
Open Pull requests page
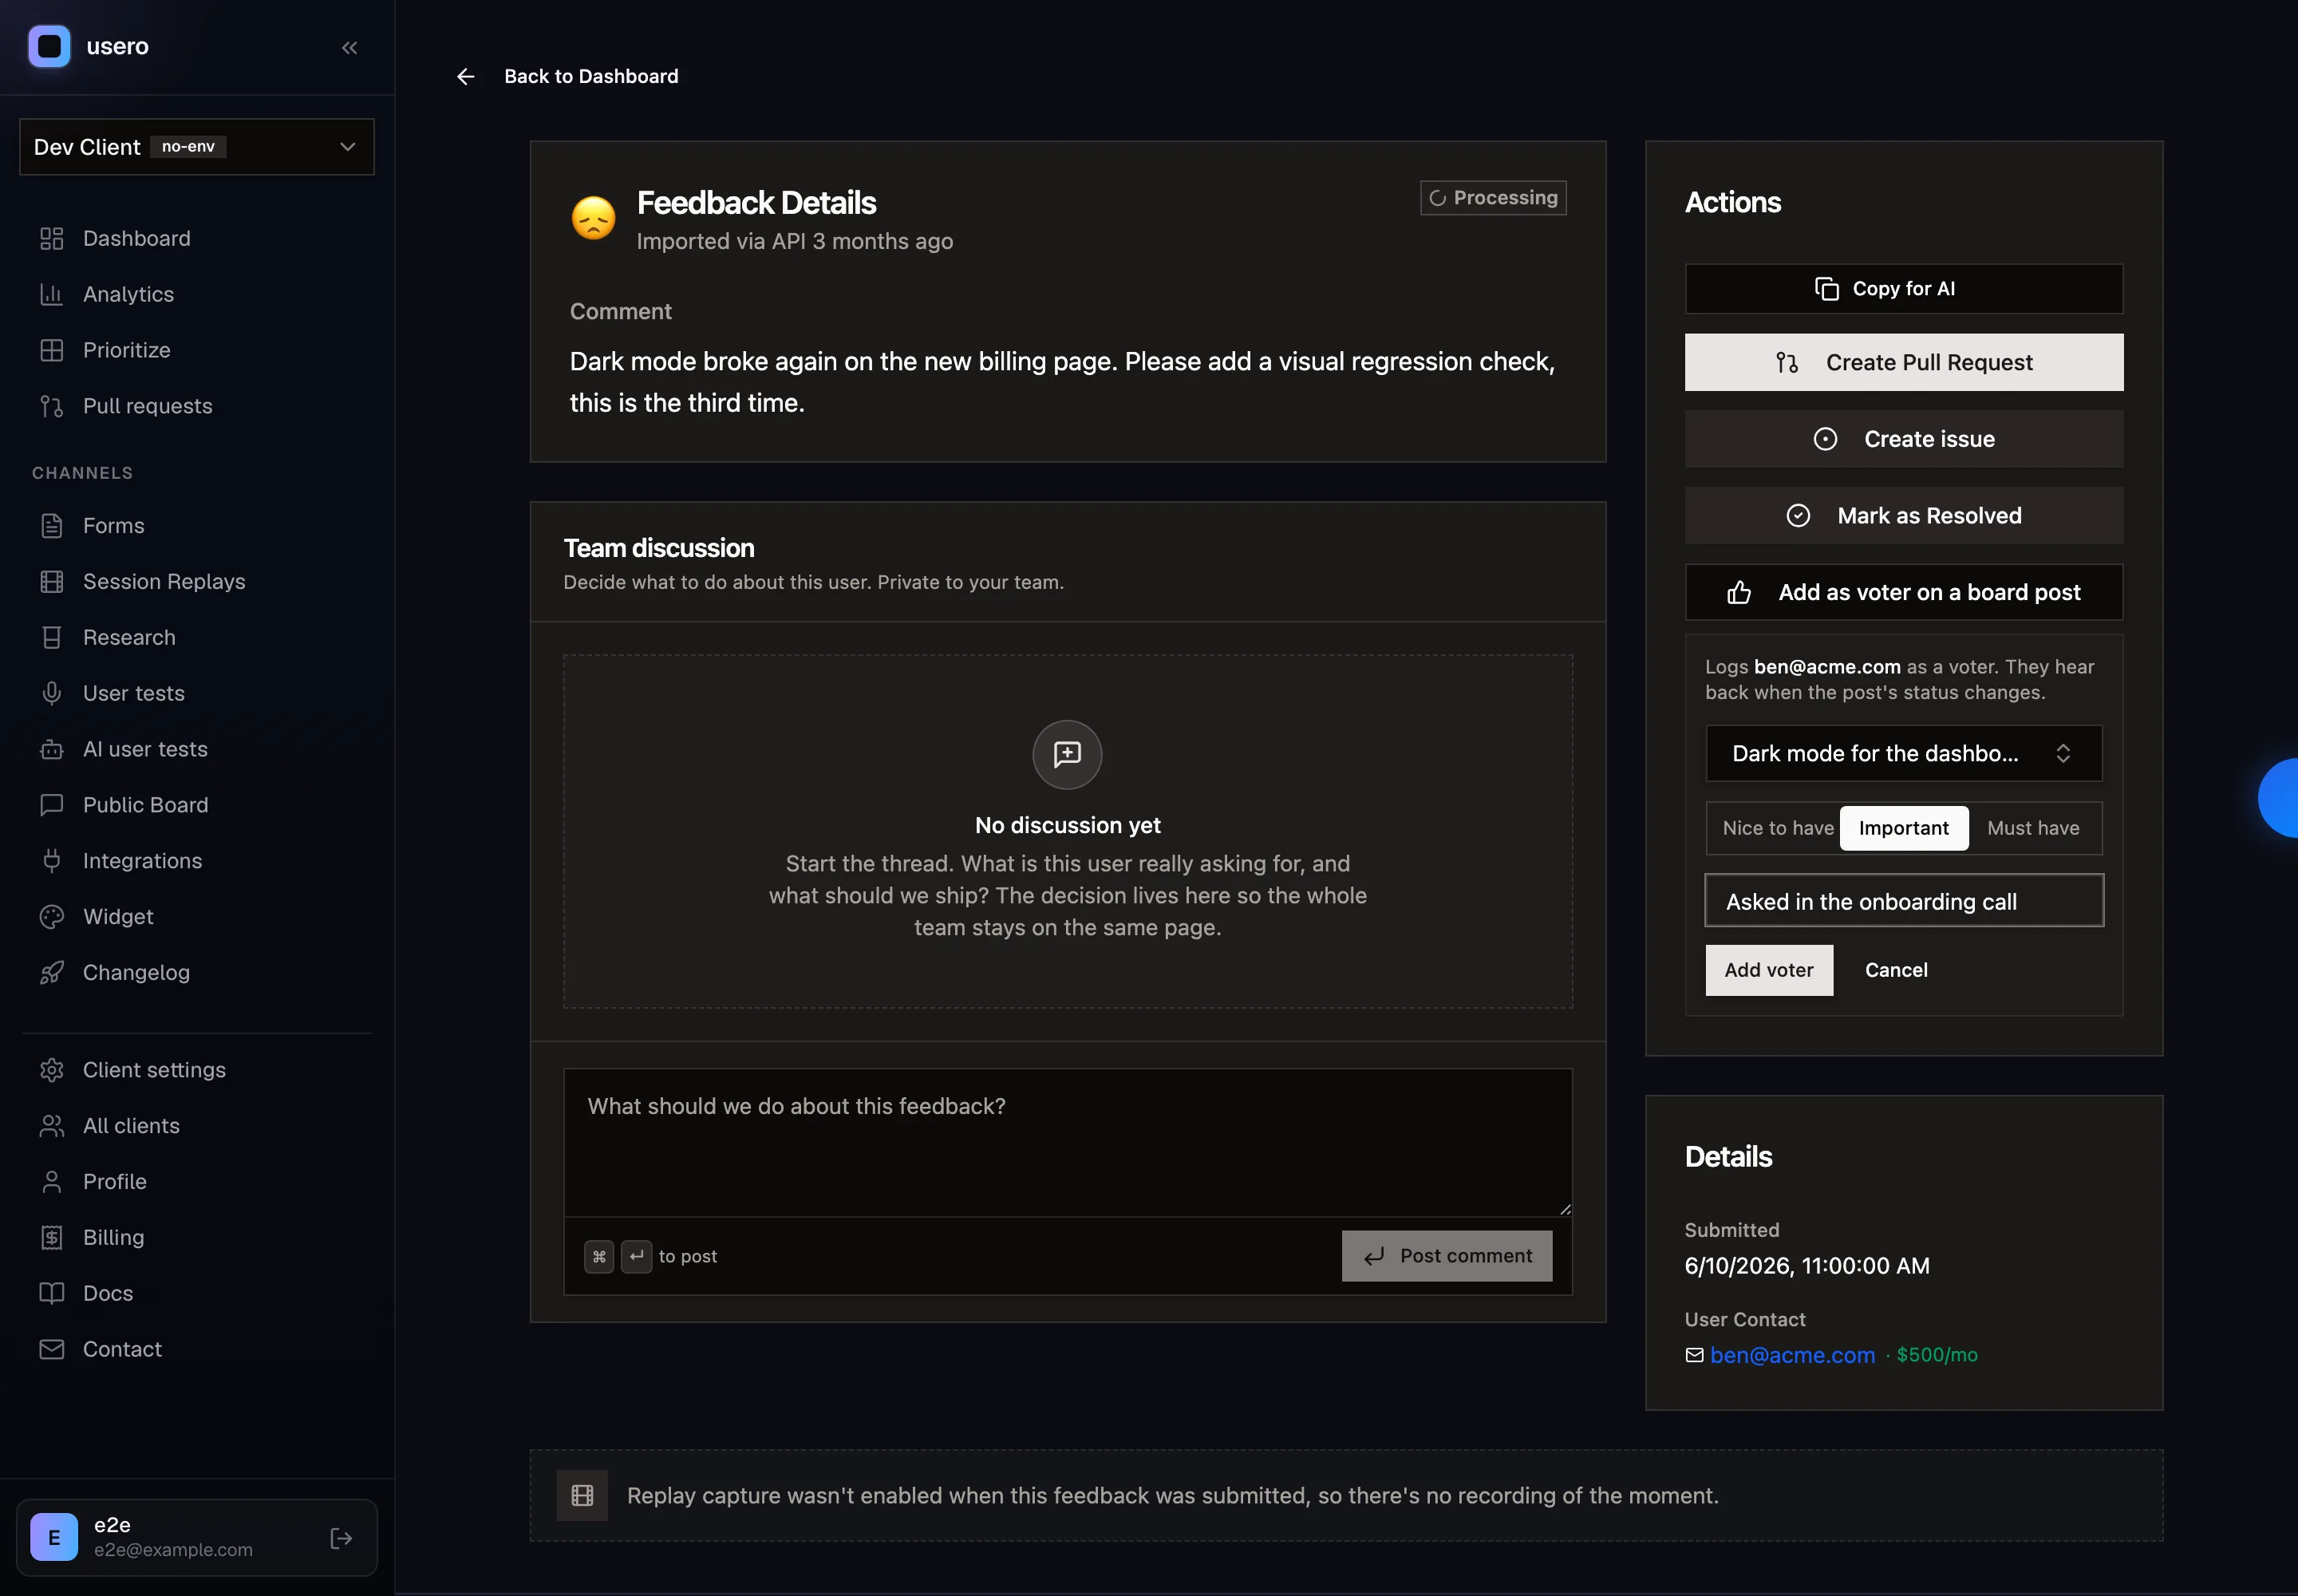coord(197,406)
